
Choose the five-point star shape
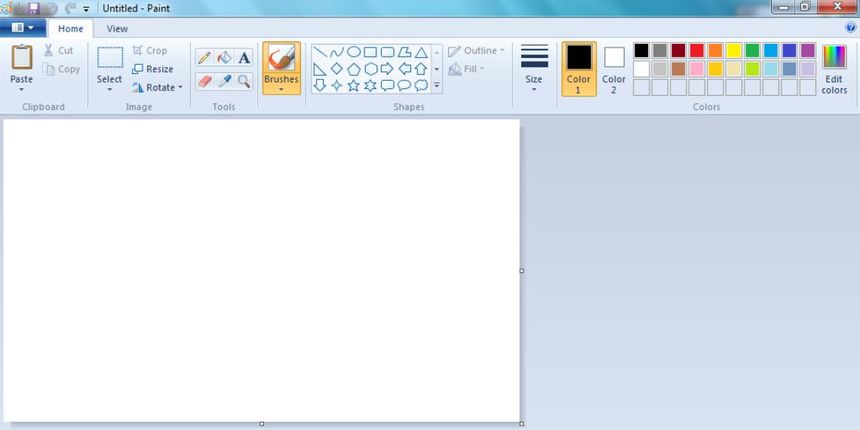(353, 86)
